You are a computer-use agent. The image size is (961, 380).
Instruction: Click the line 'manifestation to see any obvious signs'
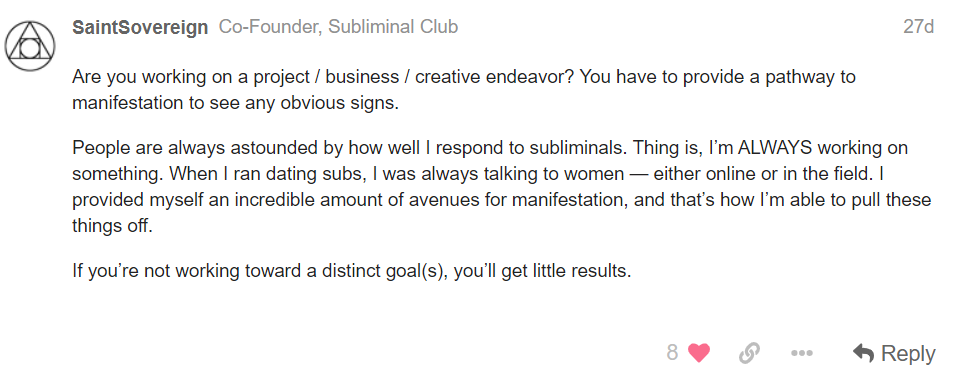tap(235, 103)
